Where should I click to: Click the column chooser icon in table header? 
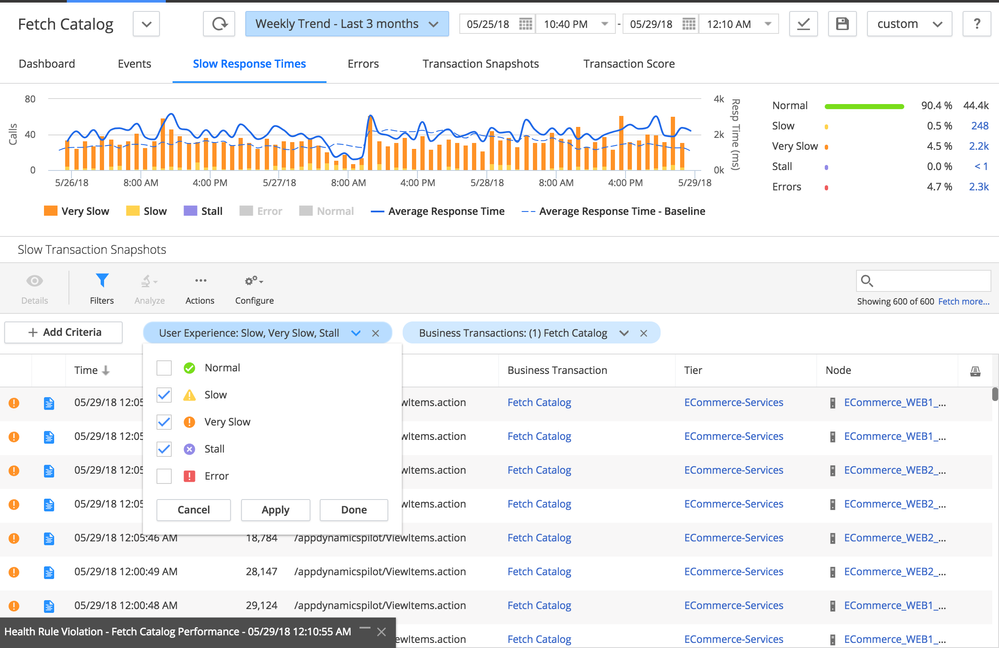tap(975, 371)
